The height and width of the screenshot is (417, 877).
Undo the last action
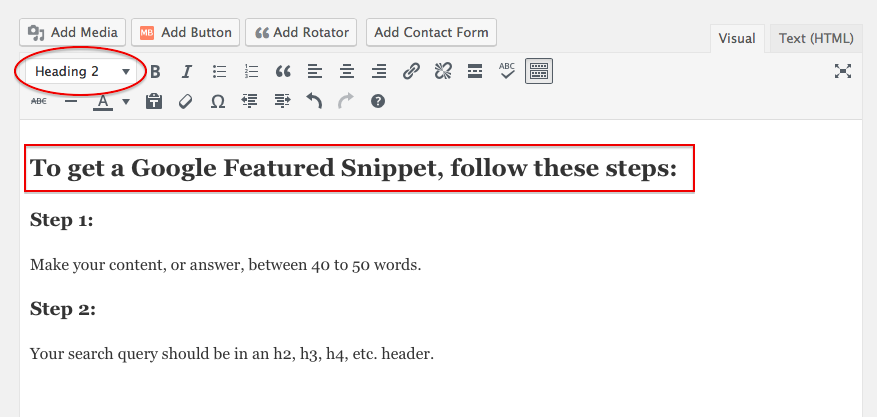314,101
